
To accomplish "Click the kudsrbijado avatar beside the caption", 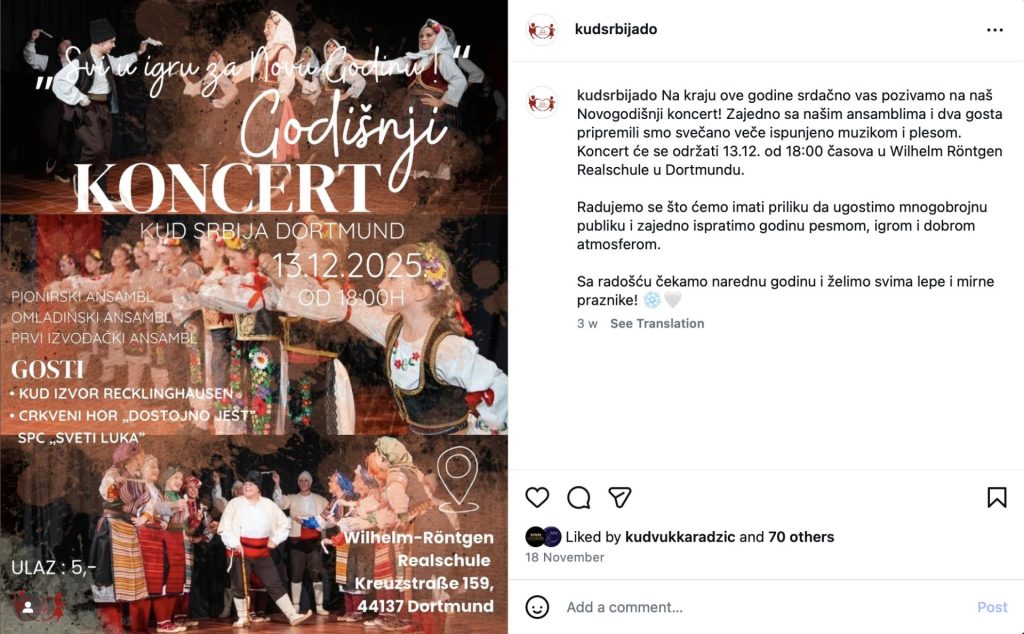I will click(542, 103).
